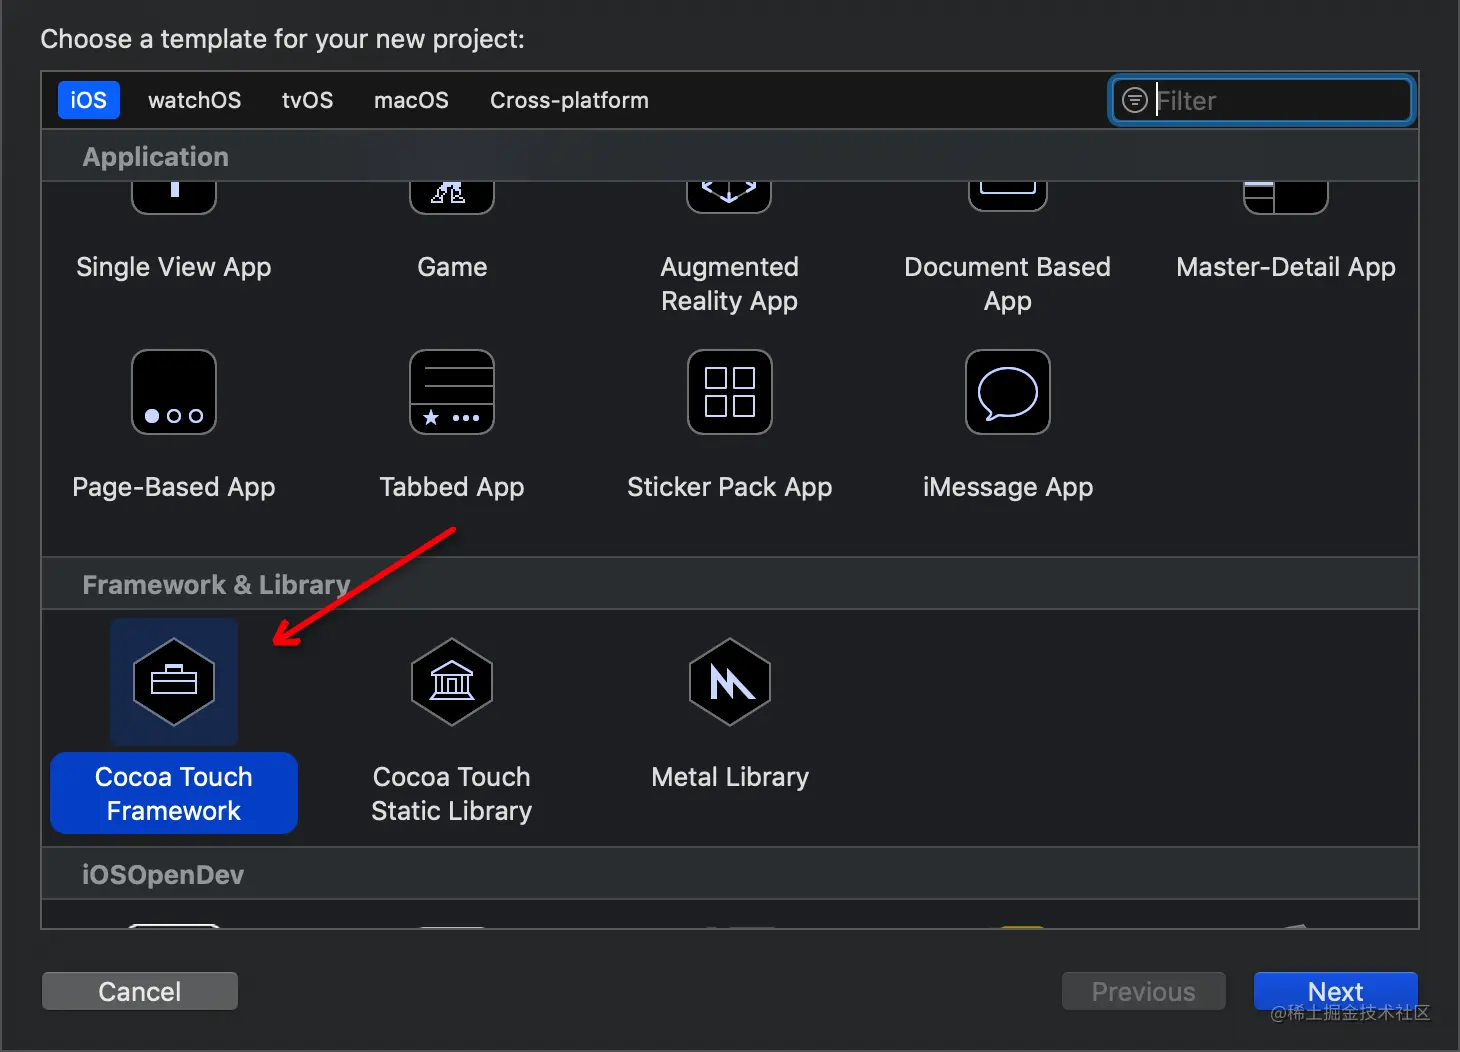This screenshot has width=1460, height=1052.
Task: Choose the iMessage App speech bubble icon
Action: (1008, 392)
